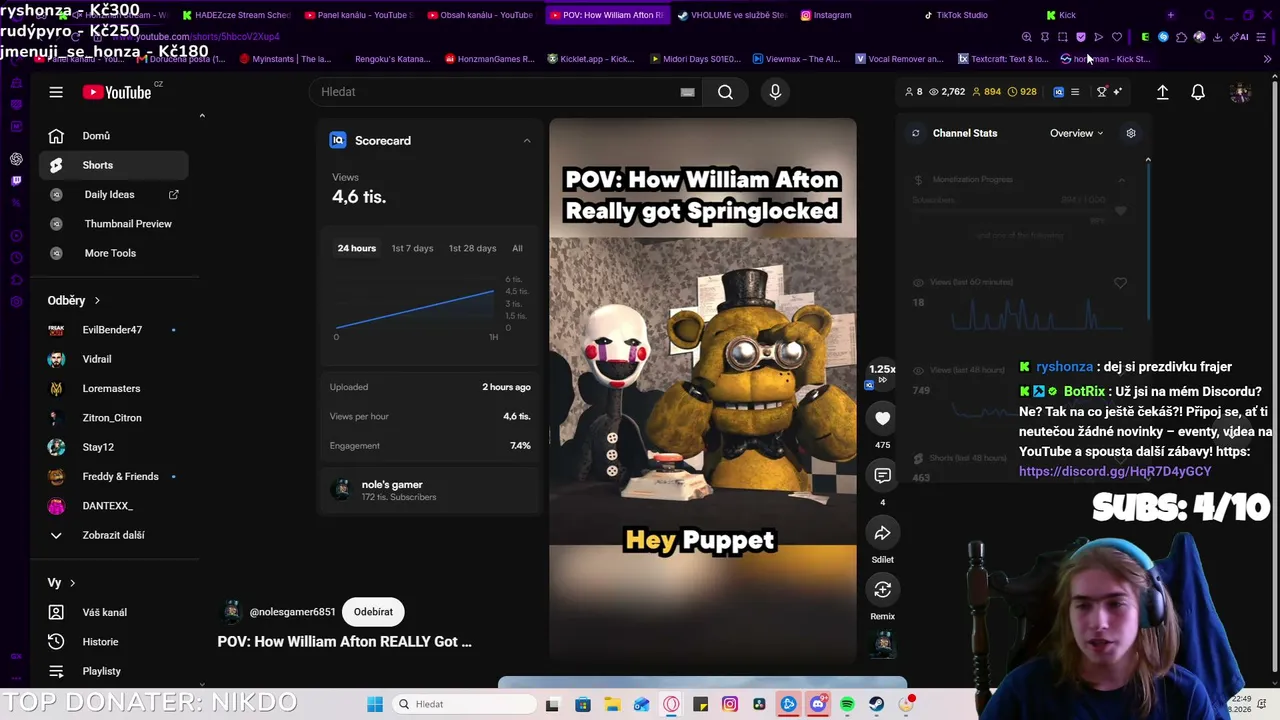Open Channel Stats settings gear
Screen dimensions: 1280x720
pos(1131,133)
